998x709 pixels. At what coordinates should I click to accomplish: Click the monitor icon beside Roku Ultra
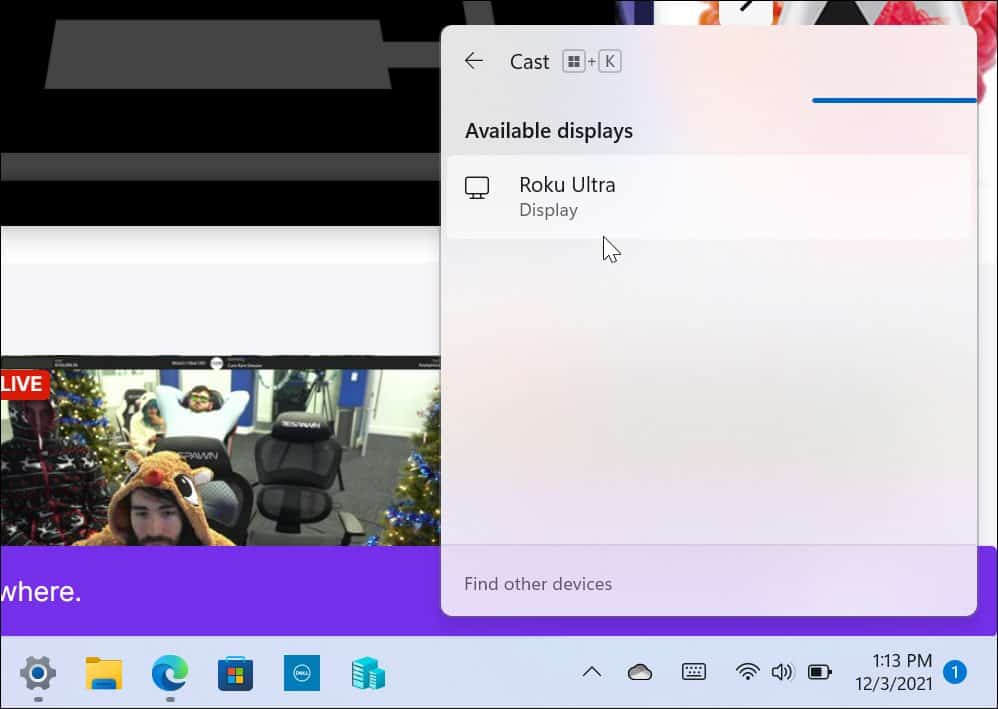tap(477, 188)
